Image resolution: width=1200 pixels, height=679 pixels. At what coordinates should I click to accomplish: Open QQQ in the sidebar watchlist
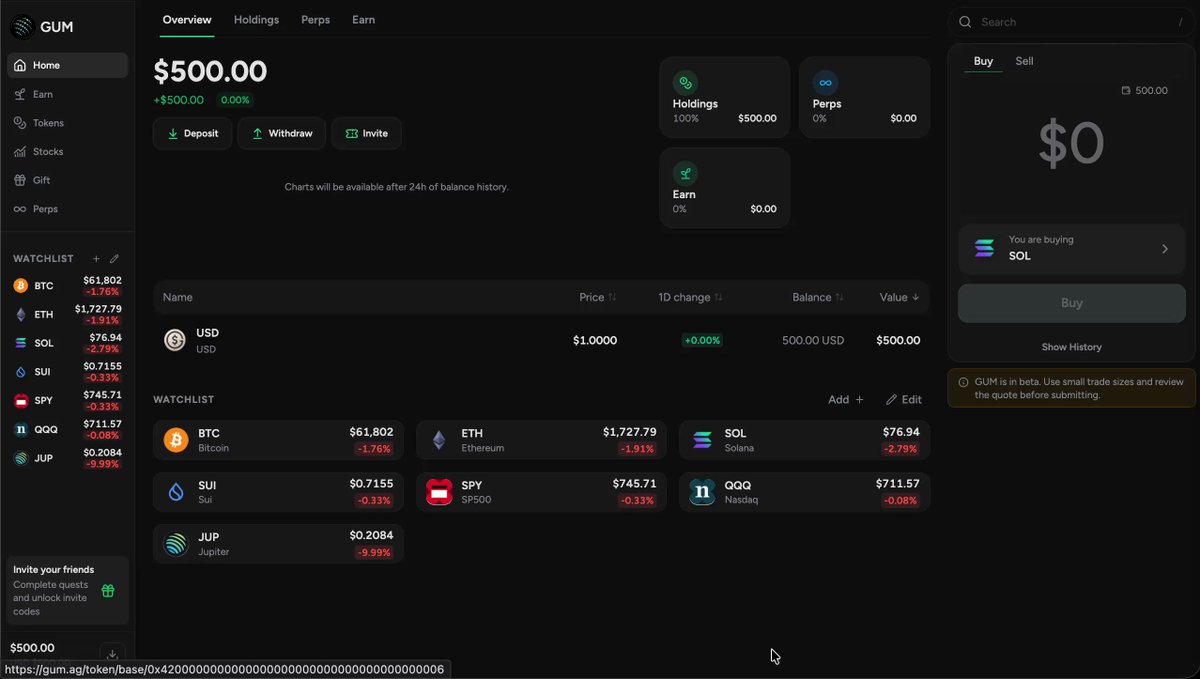pyautogui.click(x=67, y=429)
